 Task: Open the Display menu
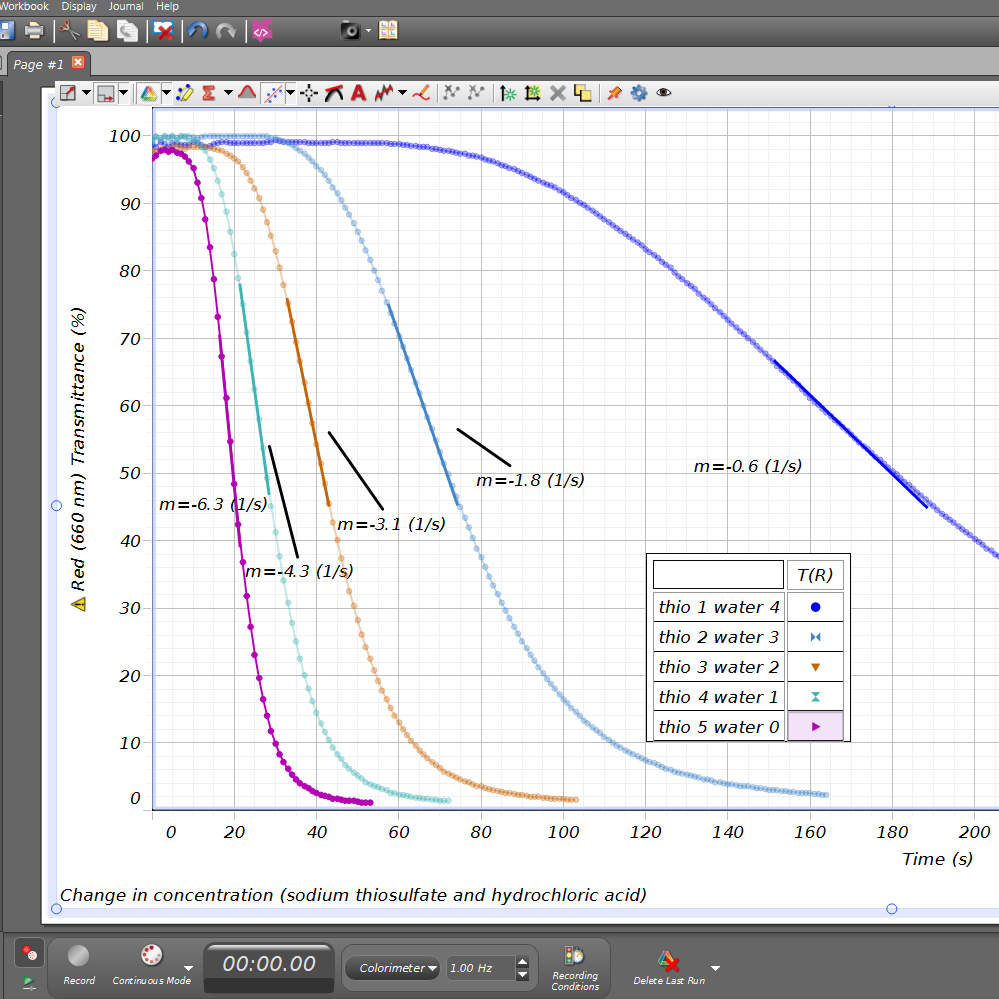[78, 6]
